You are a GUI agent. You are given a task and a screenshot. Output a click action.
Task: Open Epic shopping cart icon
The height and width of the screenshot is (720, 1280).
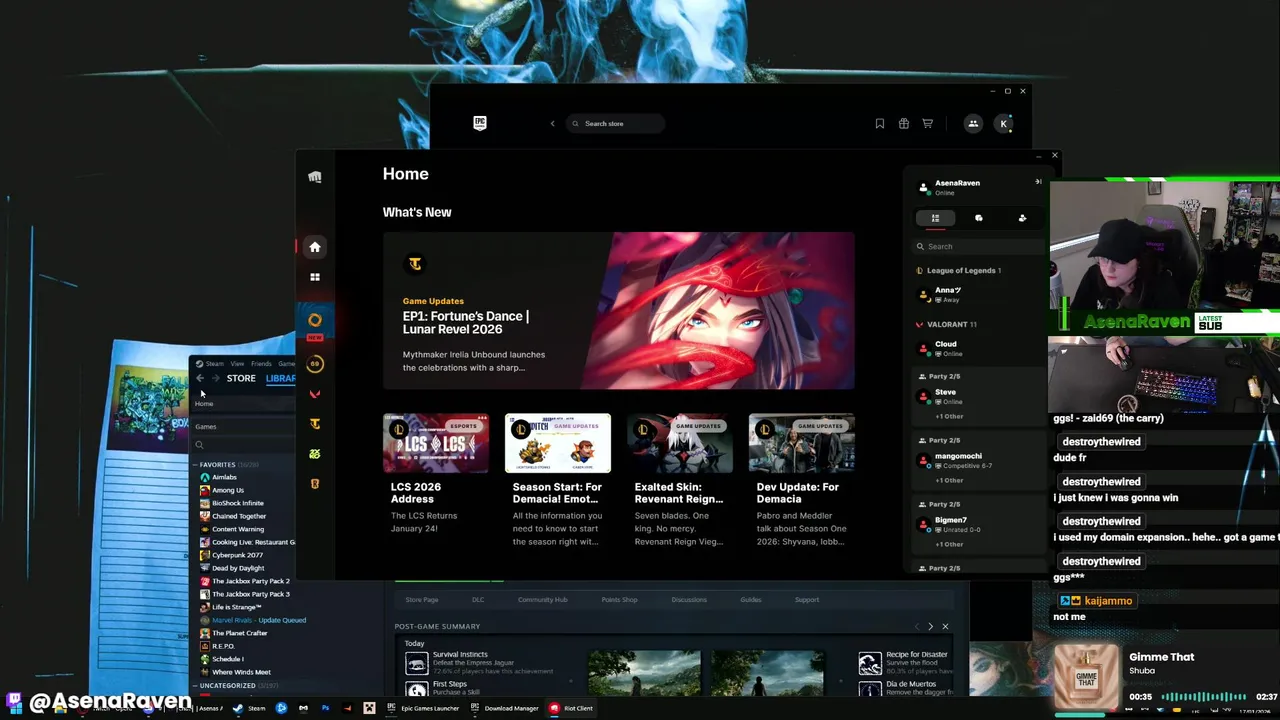928,123
